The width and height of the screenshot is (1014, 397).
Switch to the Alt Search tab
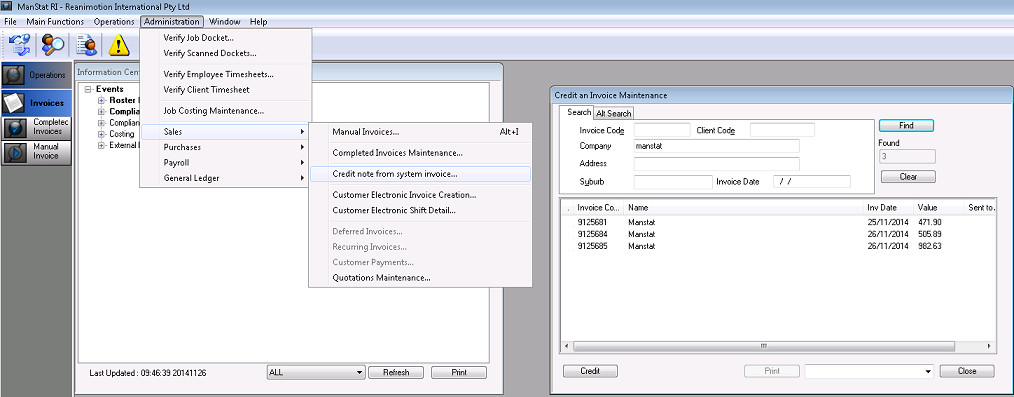click(x=614, y=114)
